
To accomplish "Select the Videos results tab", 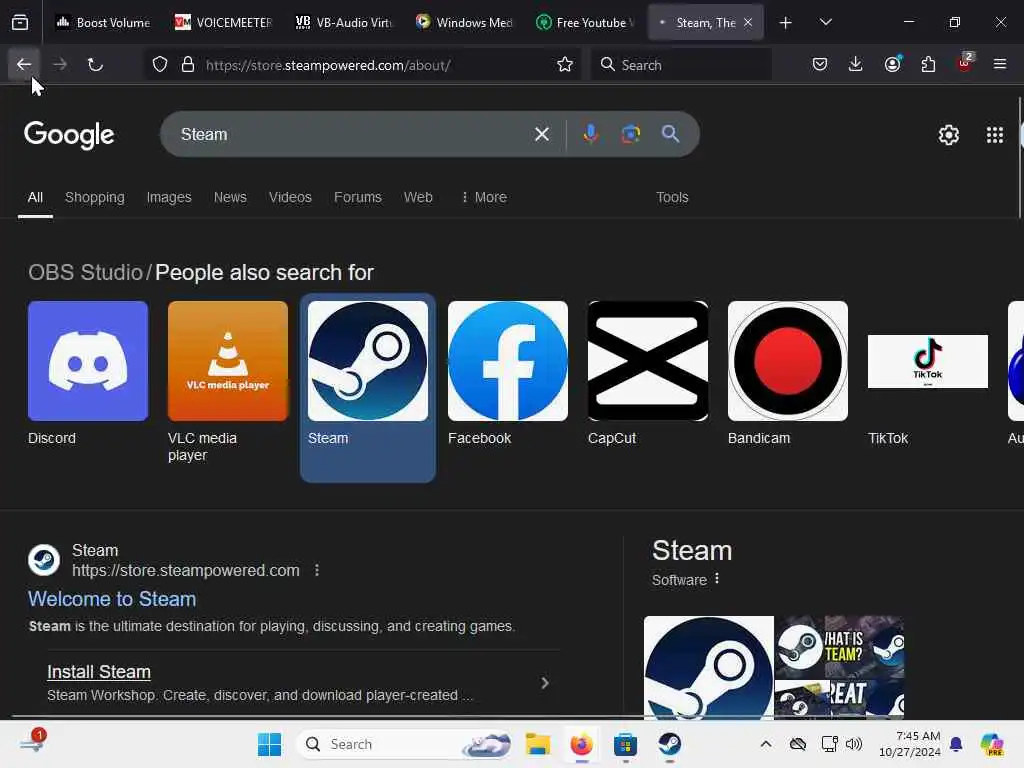I will pos(290,197).
